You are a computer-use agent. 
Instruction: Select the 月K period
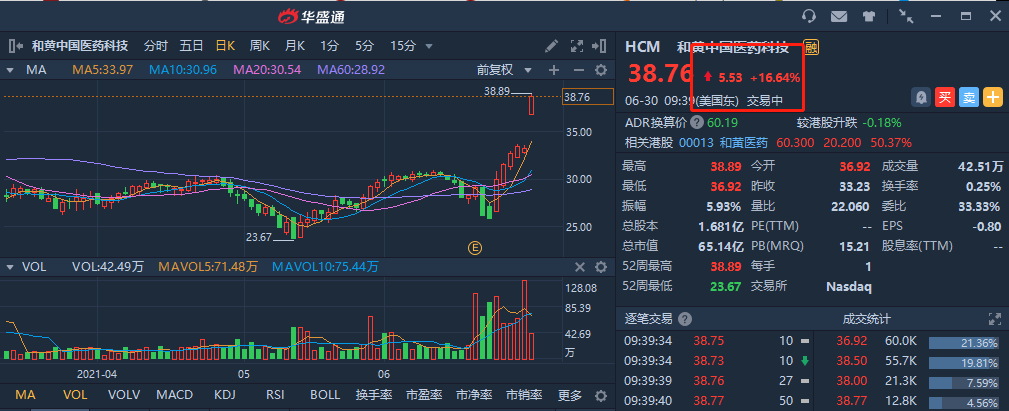[x=295, y=46]
